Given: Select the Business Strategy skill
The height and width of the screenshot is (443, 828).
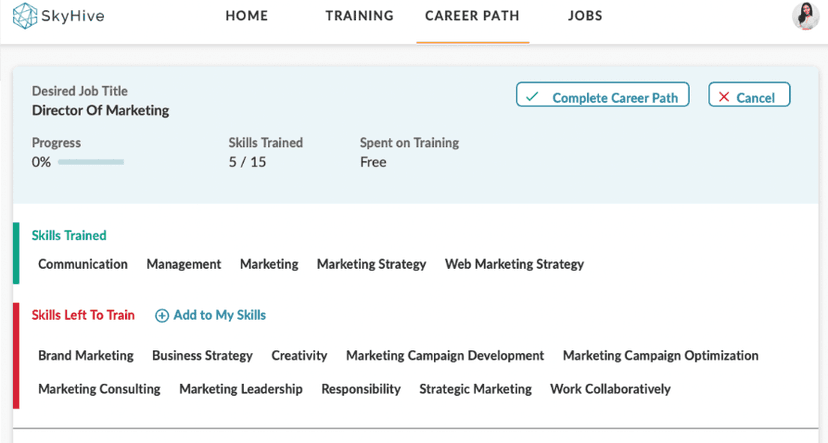Looking at the screenshot, I should pyautogui.click(x=202, y=356).
